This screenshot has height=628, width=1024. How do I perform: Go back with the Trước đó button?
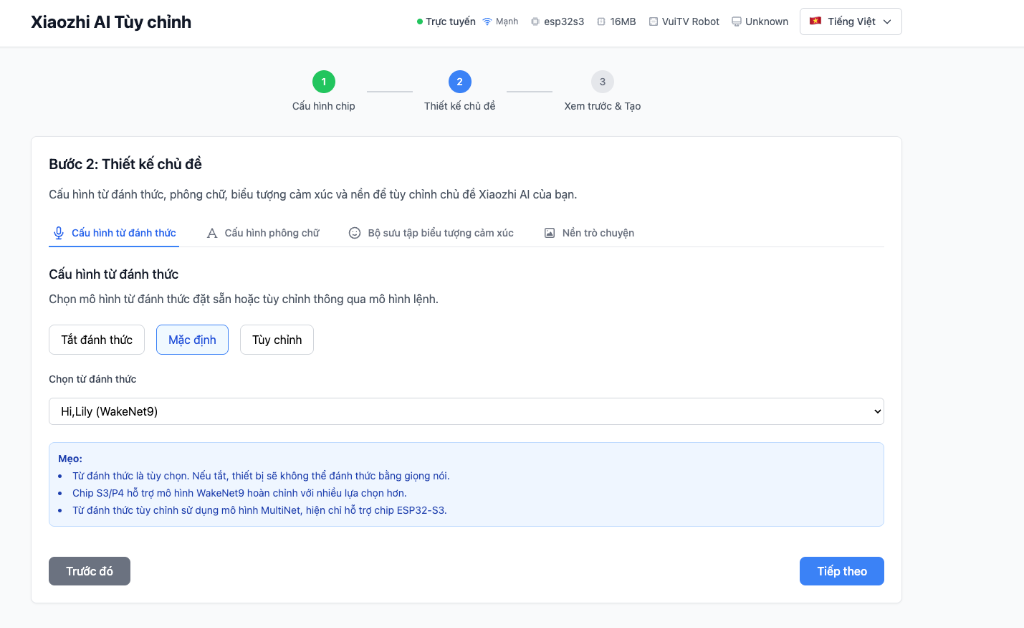89,571
